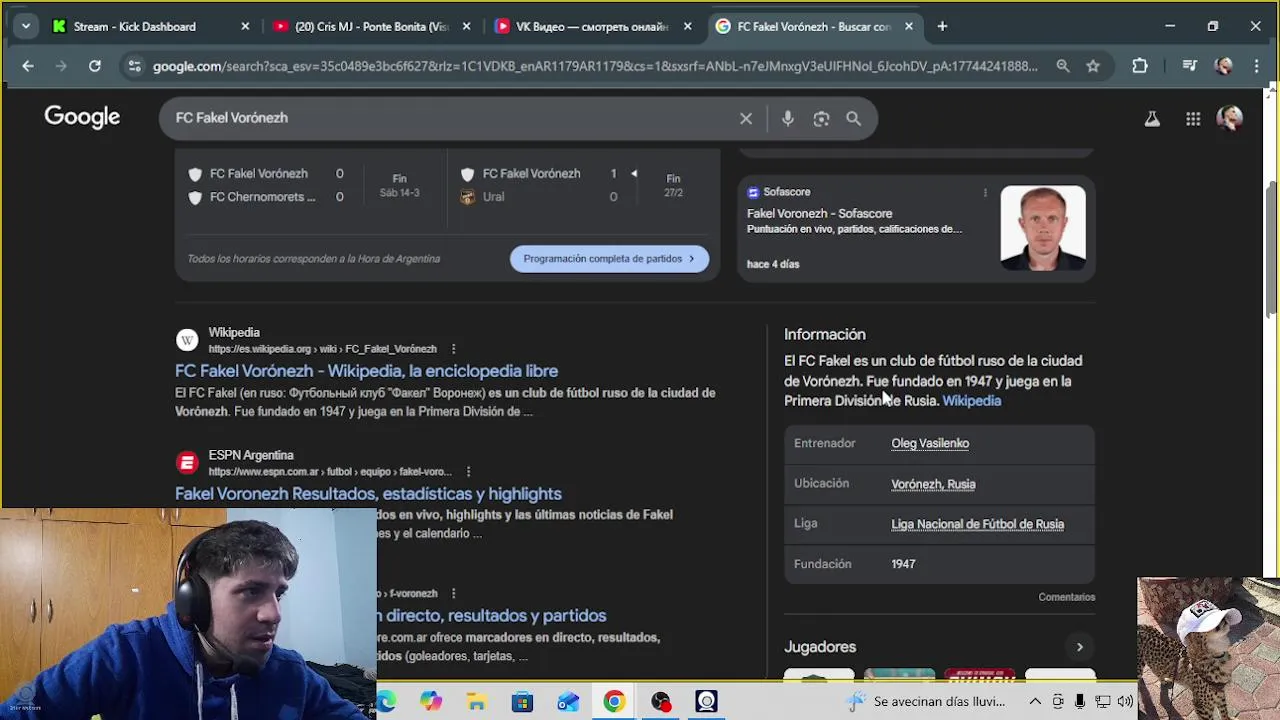Open a new browser tab
Viewport: 1280px width, 720px height.
942,27
